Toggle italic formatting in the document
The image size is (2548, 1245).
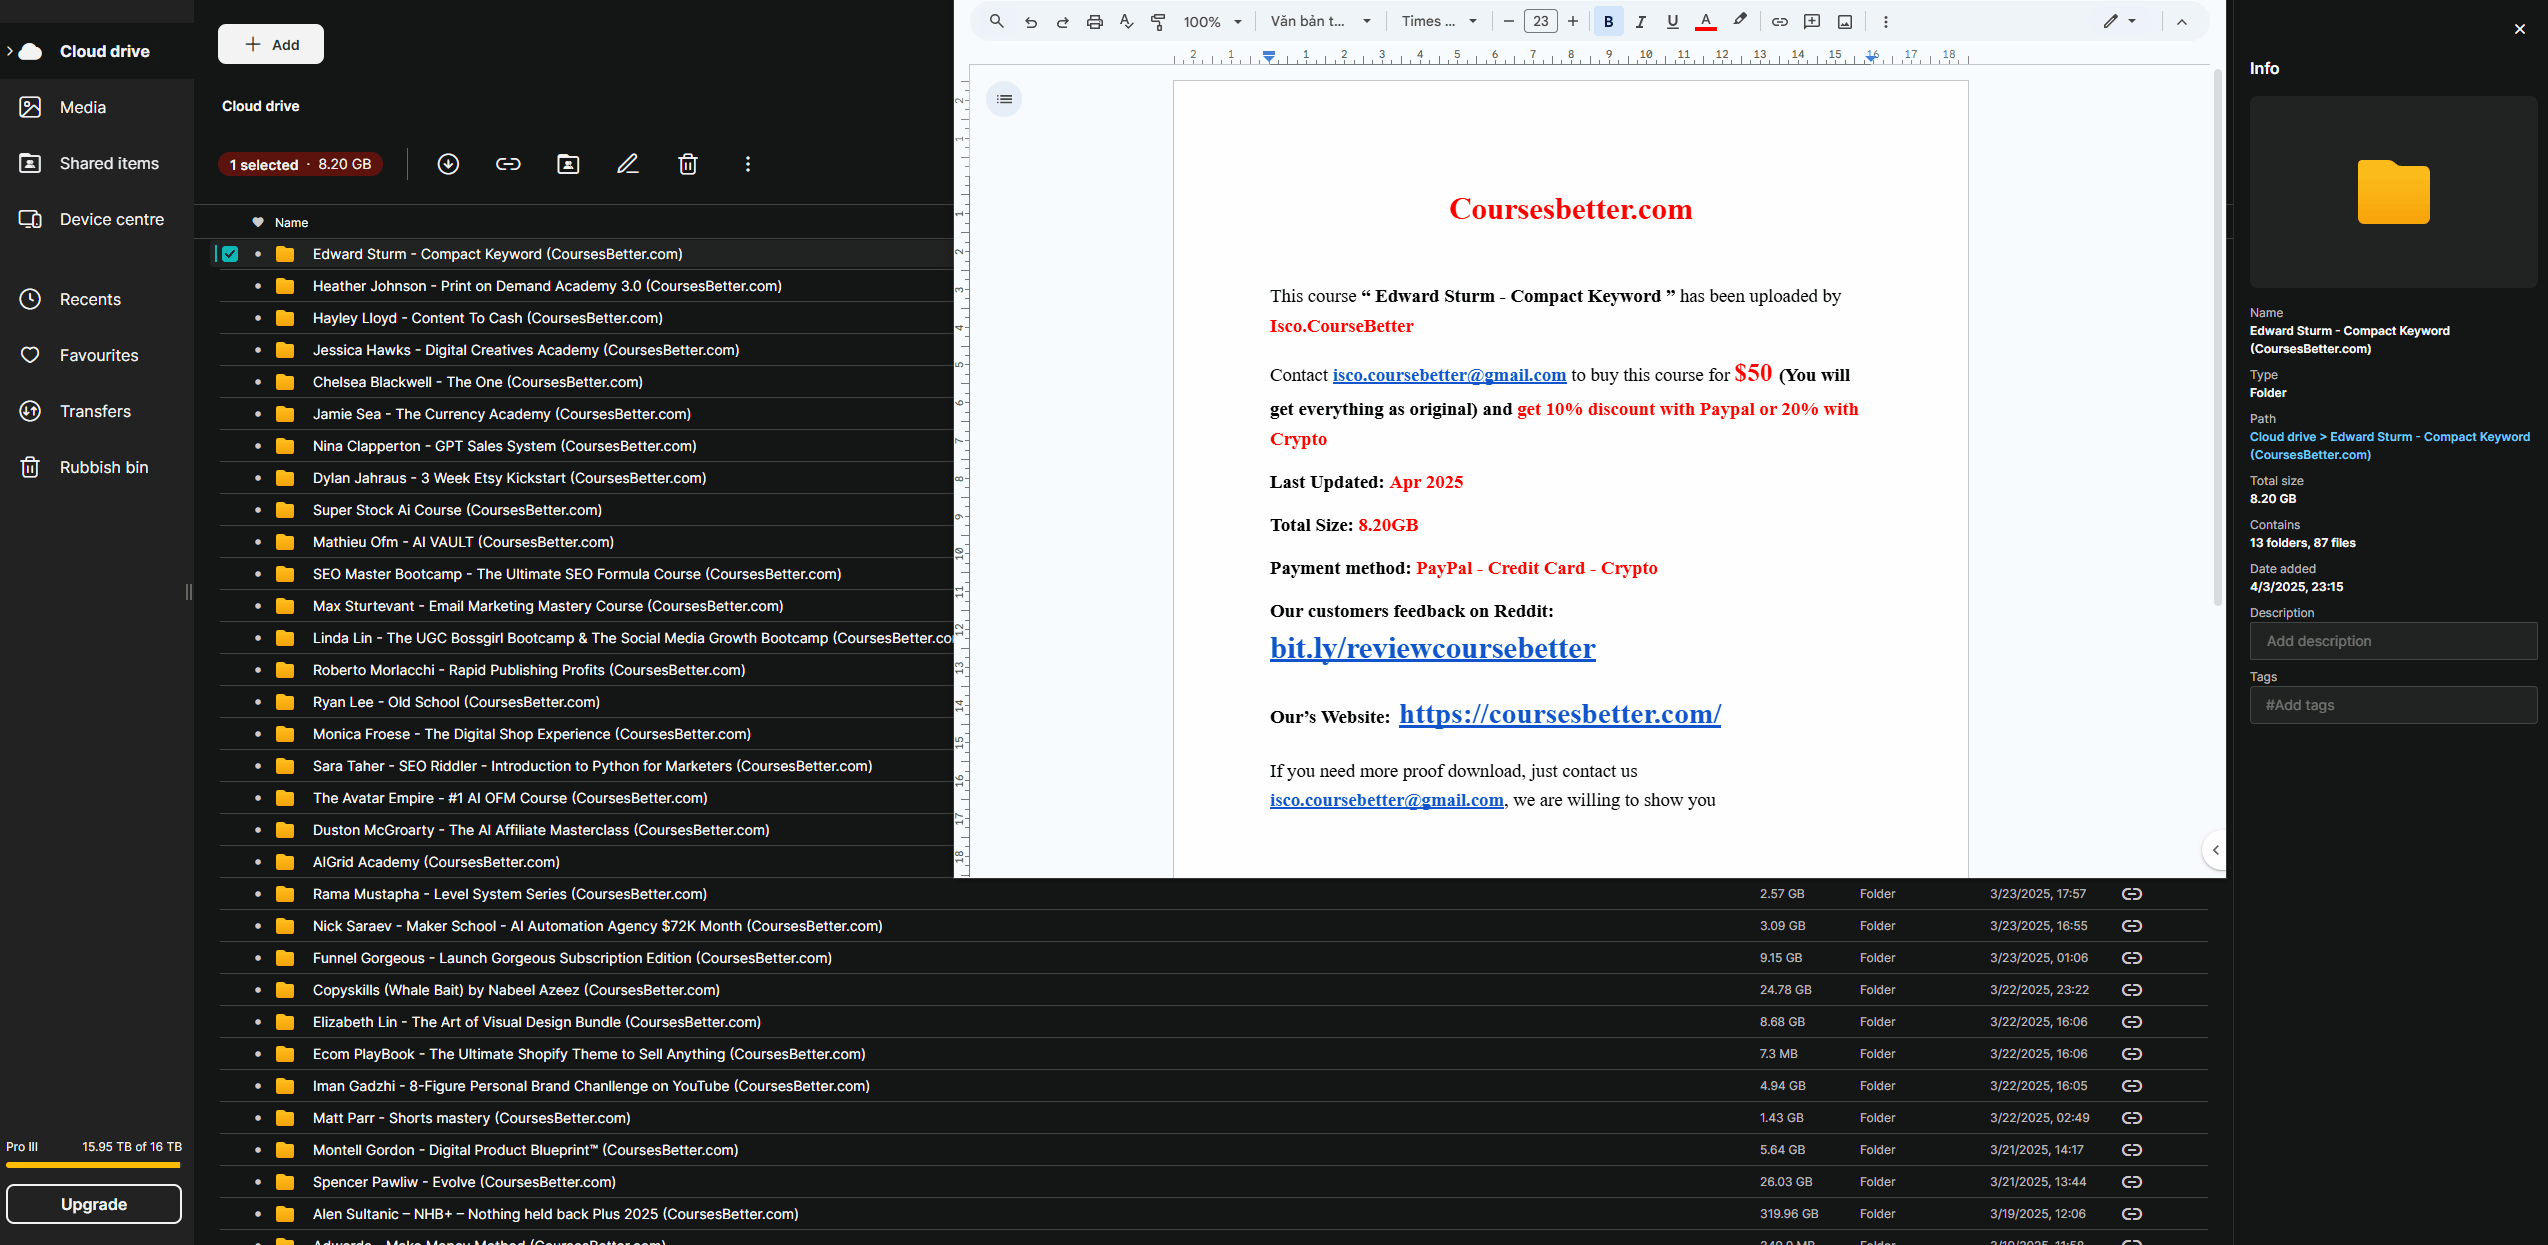tap(1640, 21)
